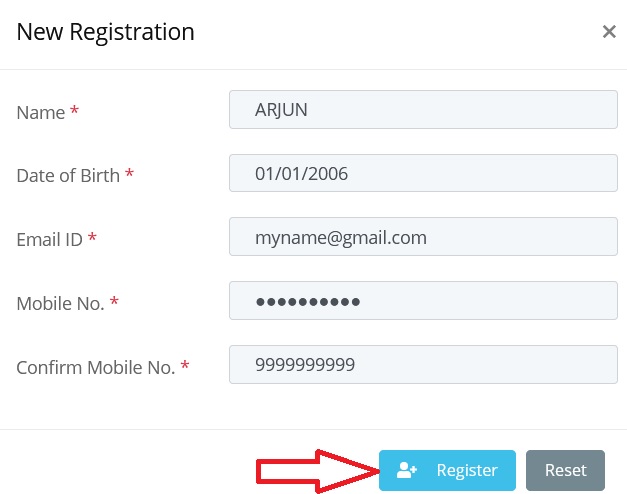Close the New Registration dialog

tap(609, 31)
